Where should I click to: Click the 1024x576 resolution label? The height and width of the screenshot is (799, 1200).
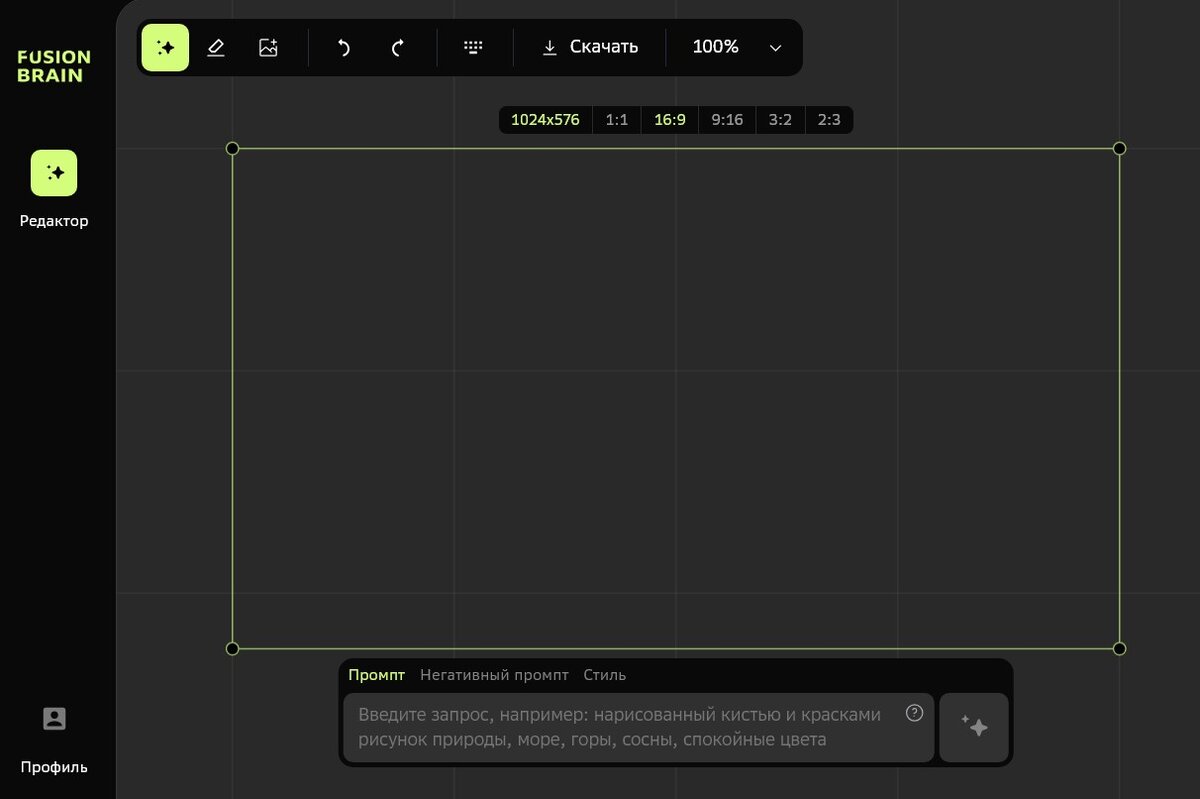point(545,120)
